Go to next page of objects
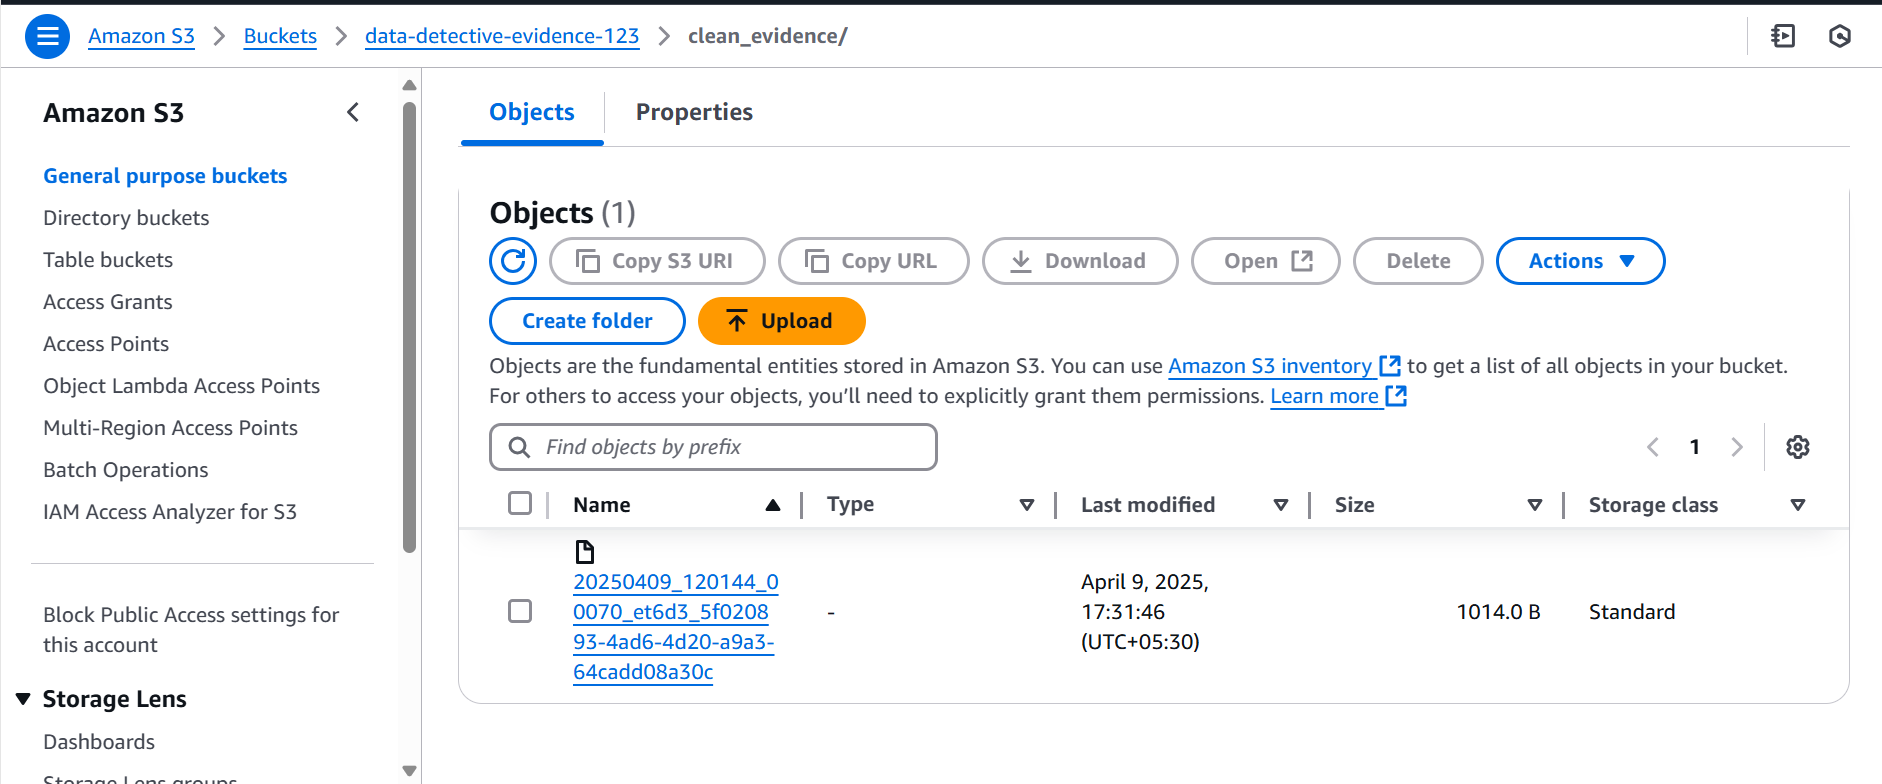 1737,447
